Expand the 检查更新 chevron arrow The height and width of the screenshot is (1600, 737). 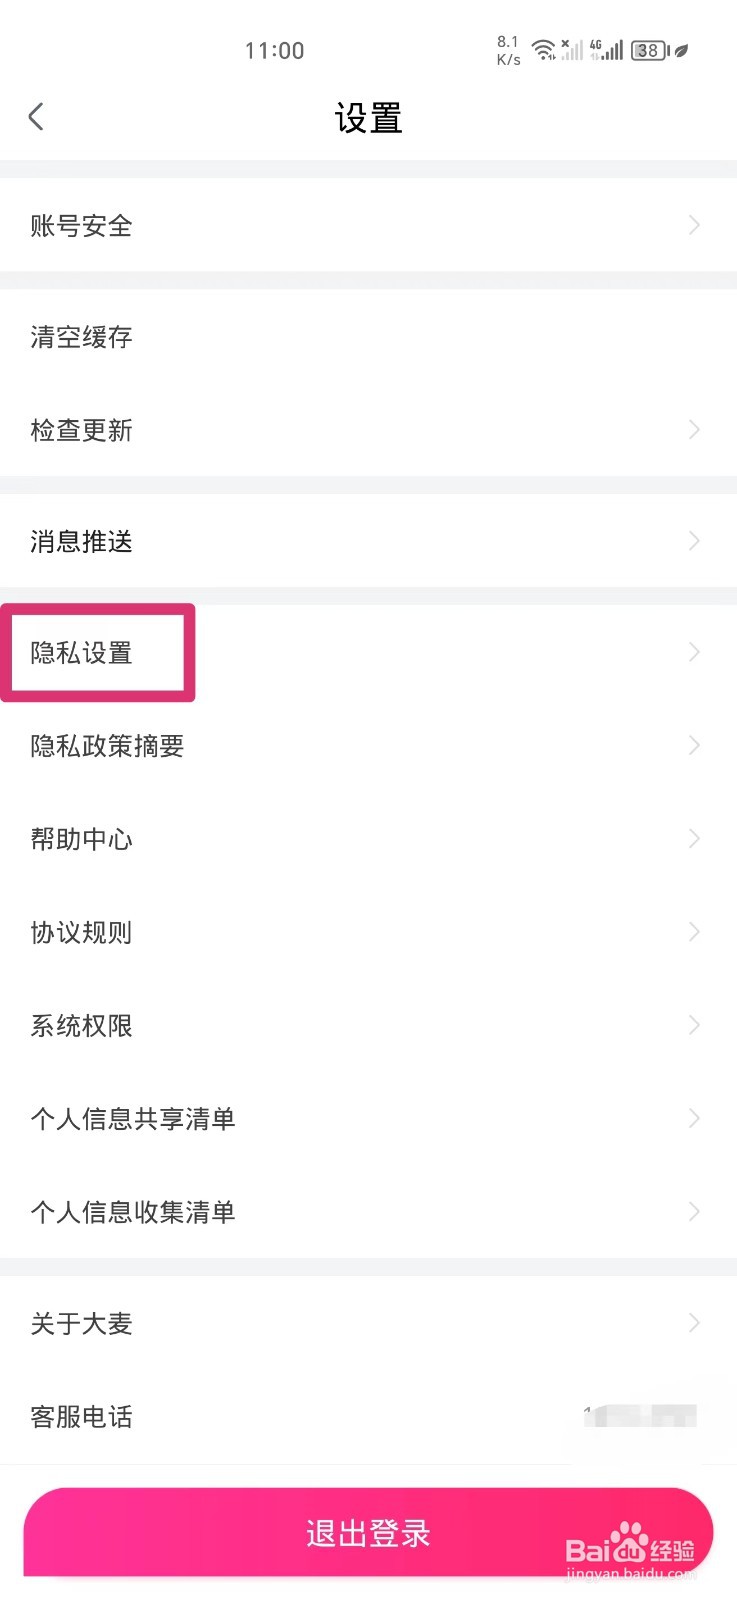click(x=694, y=430)
